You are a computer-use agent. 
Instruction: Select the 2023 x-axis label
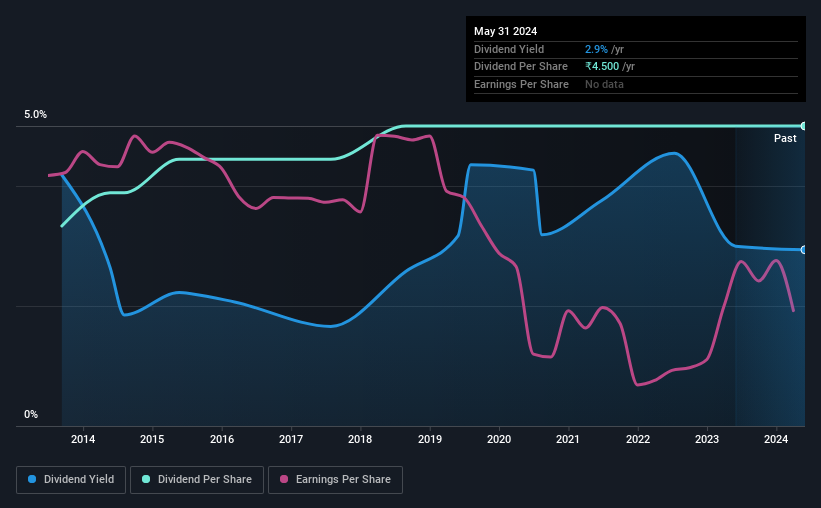pos(707,439)
